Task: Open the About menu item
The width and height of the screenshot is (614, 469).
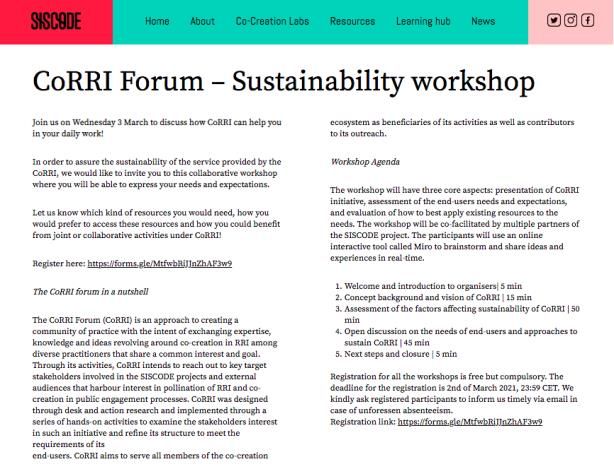Action: [x=202, y=21]
